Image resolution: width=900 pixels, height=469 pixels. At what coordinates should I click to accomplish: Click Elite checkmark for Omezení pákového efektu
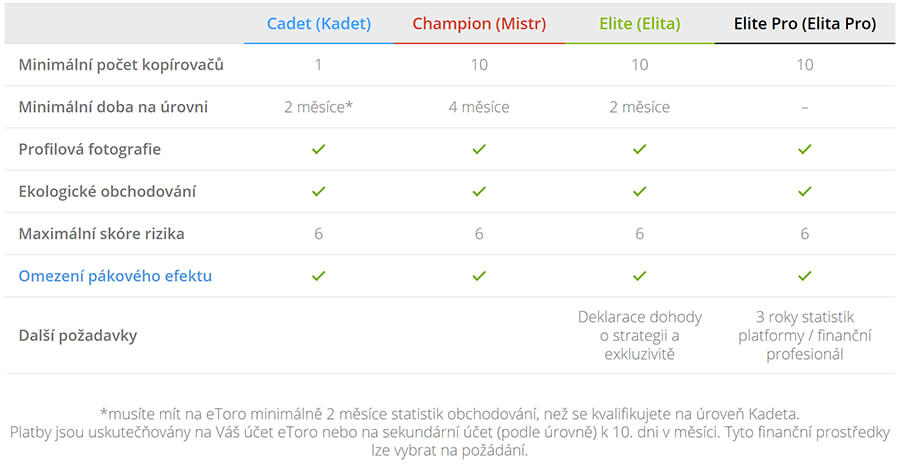[x=639, y=276]
